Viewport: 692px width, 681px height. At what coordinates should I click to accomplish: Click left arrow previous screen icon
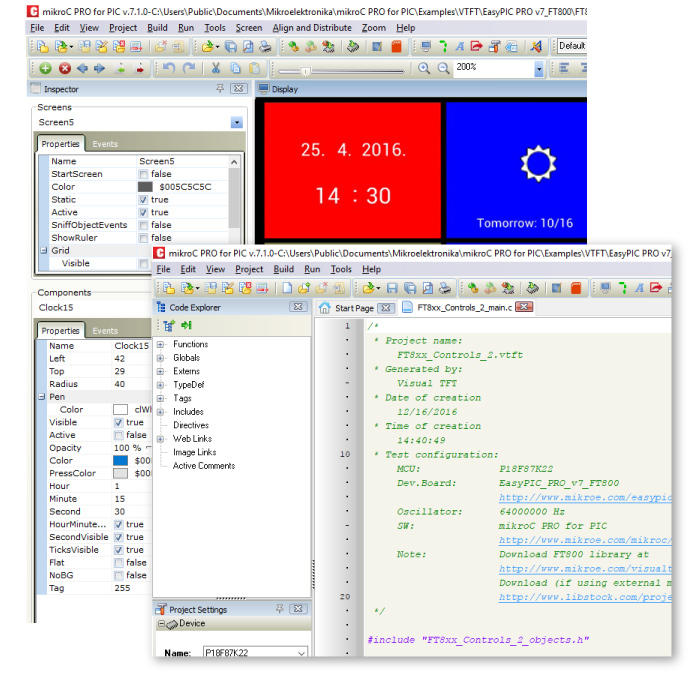coord(82,68)
